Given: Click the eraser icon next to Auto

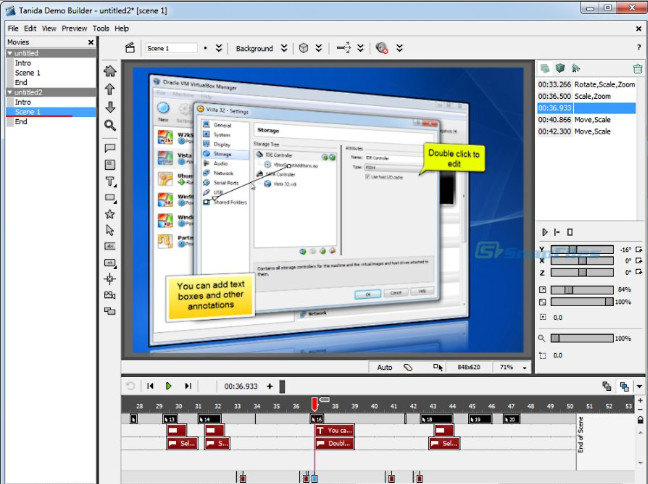Looking at the screenshot, I should [x=408, y=367].
